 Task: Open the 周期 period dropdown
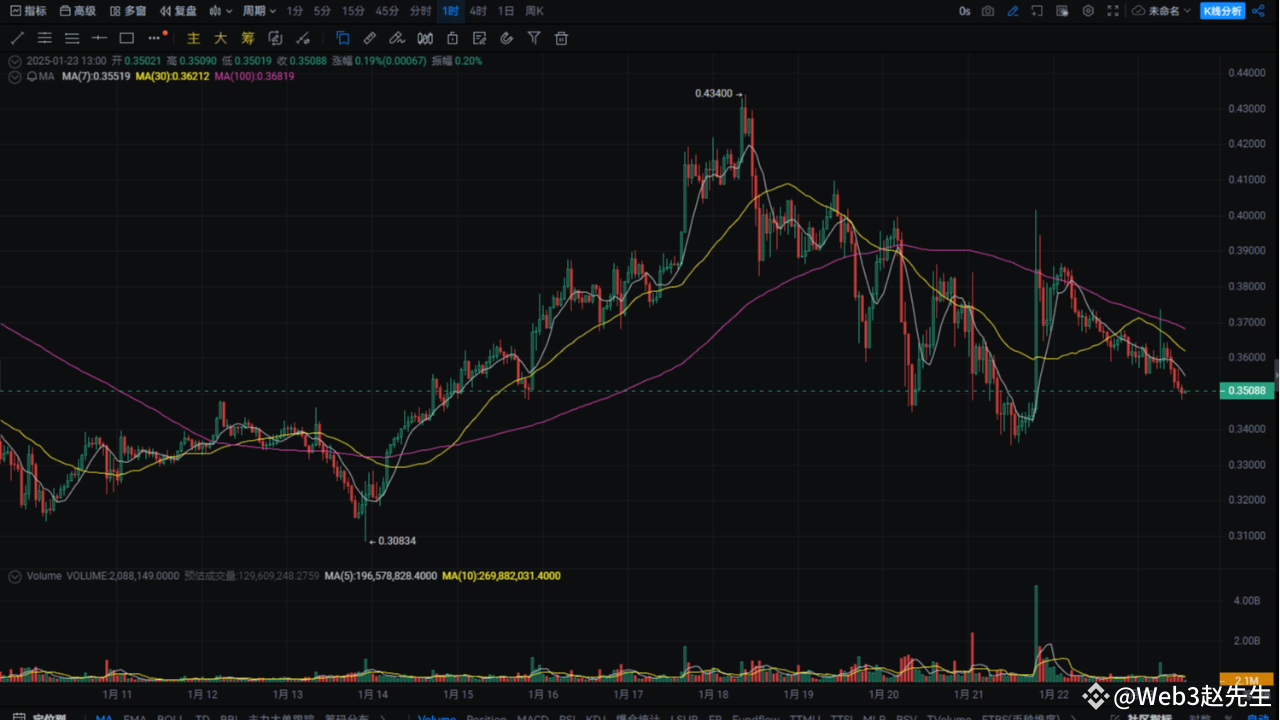pyautogui.click(x=258, y=11)
